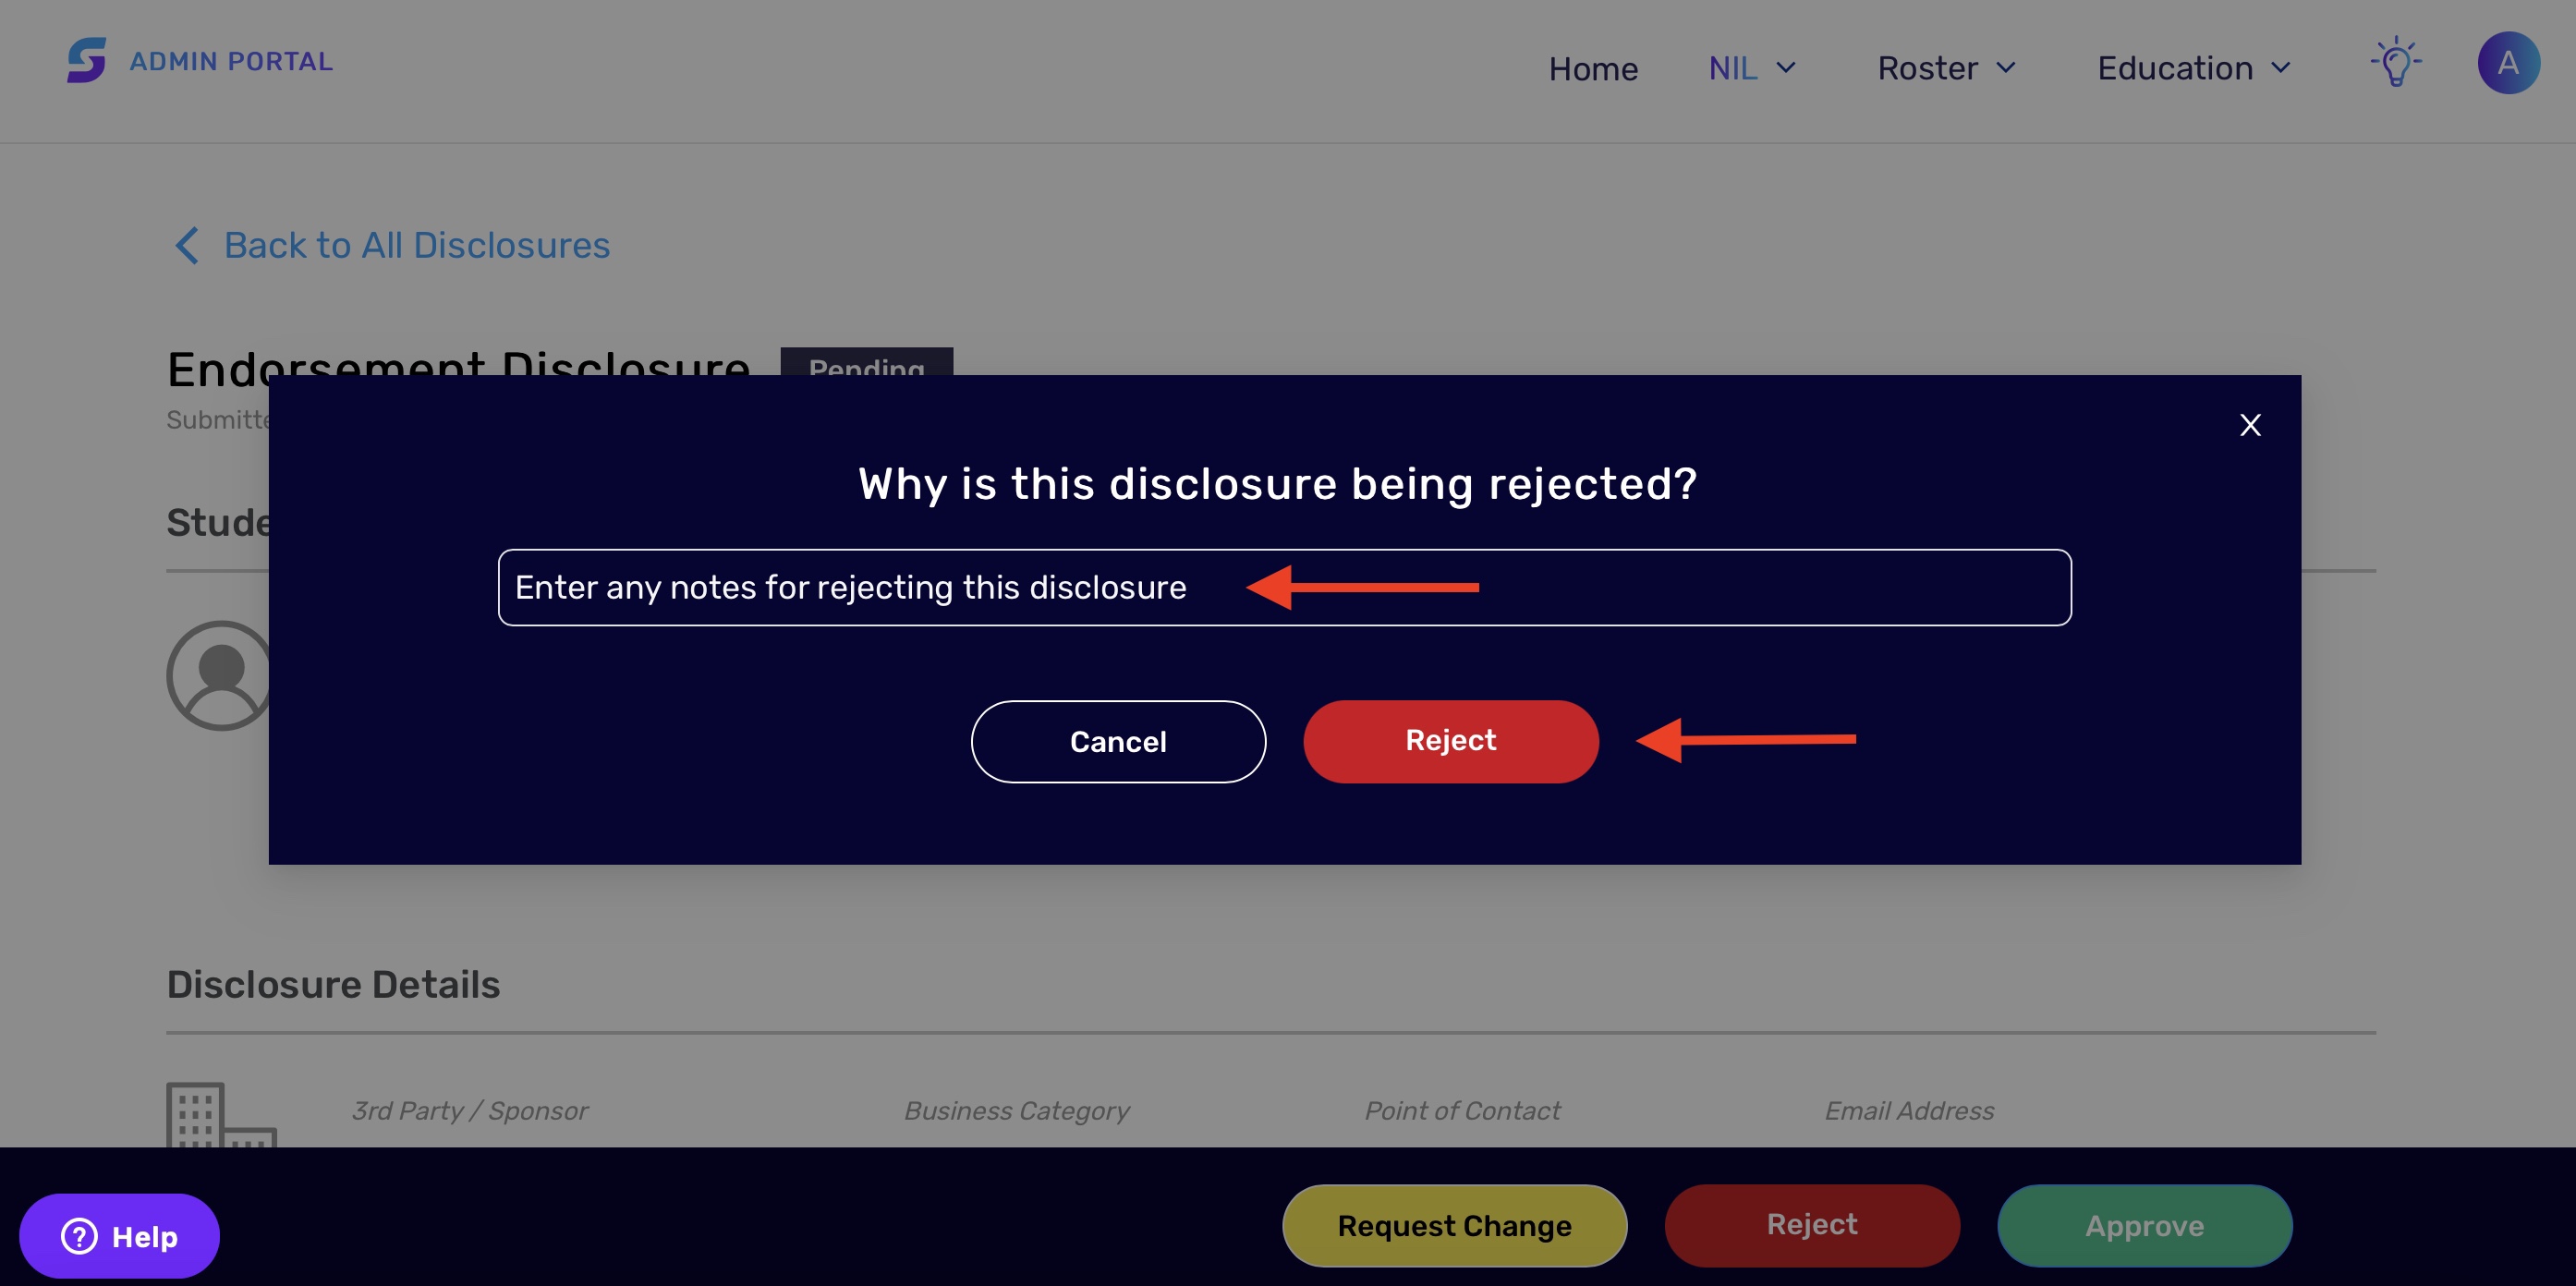Click the Admin Portal S logo

pos(86,61)
